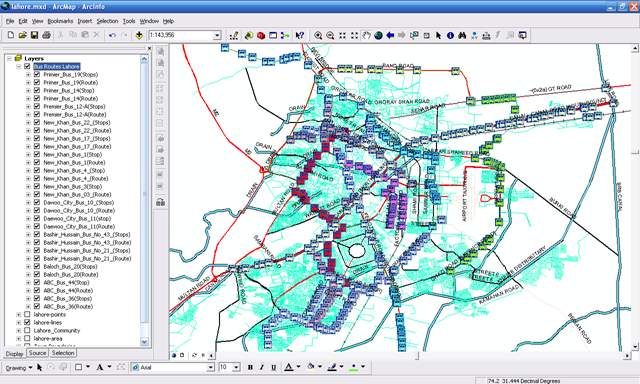Click the map view scroll up arrow
The image size is (640, 384).
point(635,48)
